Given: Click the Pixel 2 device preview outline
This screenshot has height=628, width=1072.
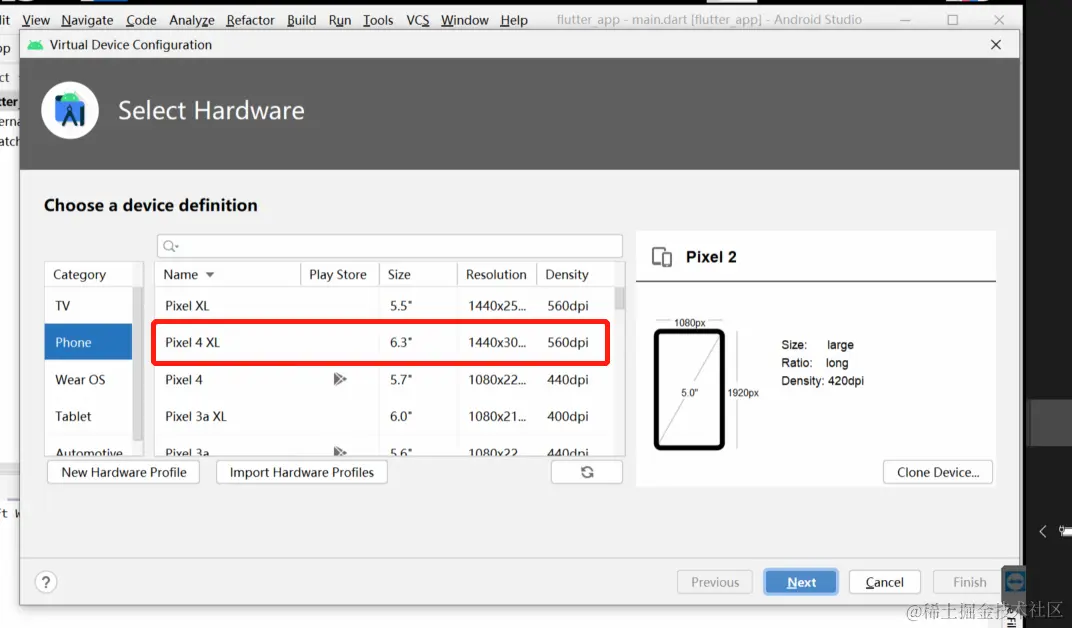Looking at the screenshot, I should 689,390.
